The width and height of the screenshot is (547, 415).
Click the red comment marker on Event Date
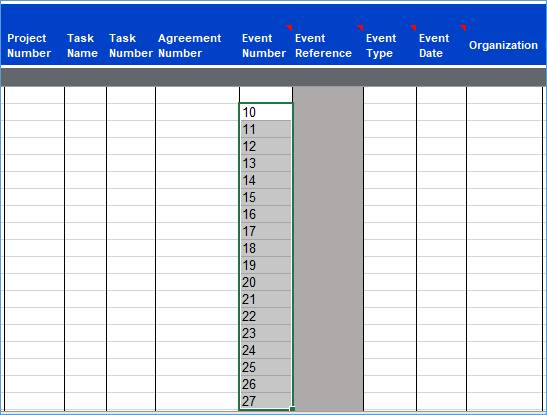[x=463, y=28]
